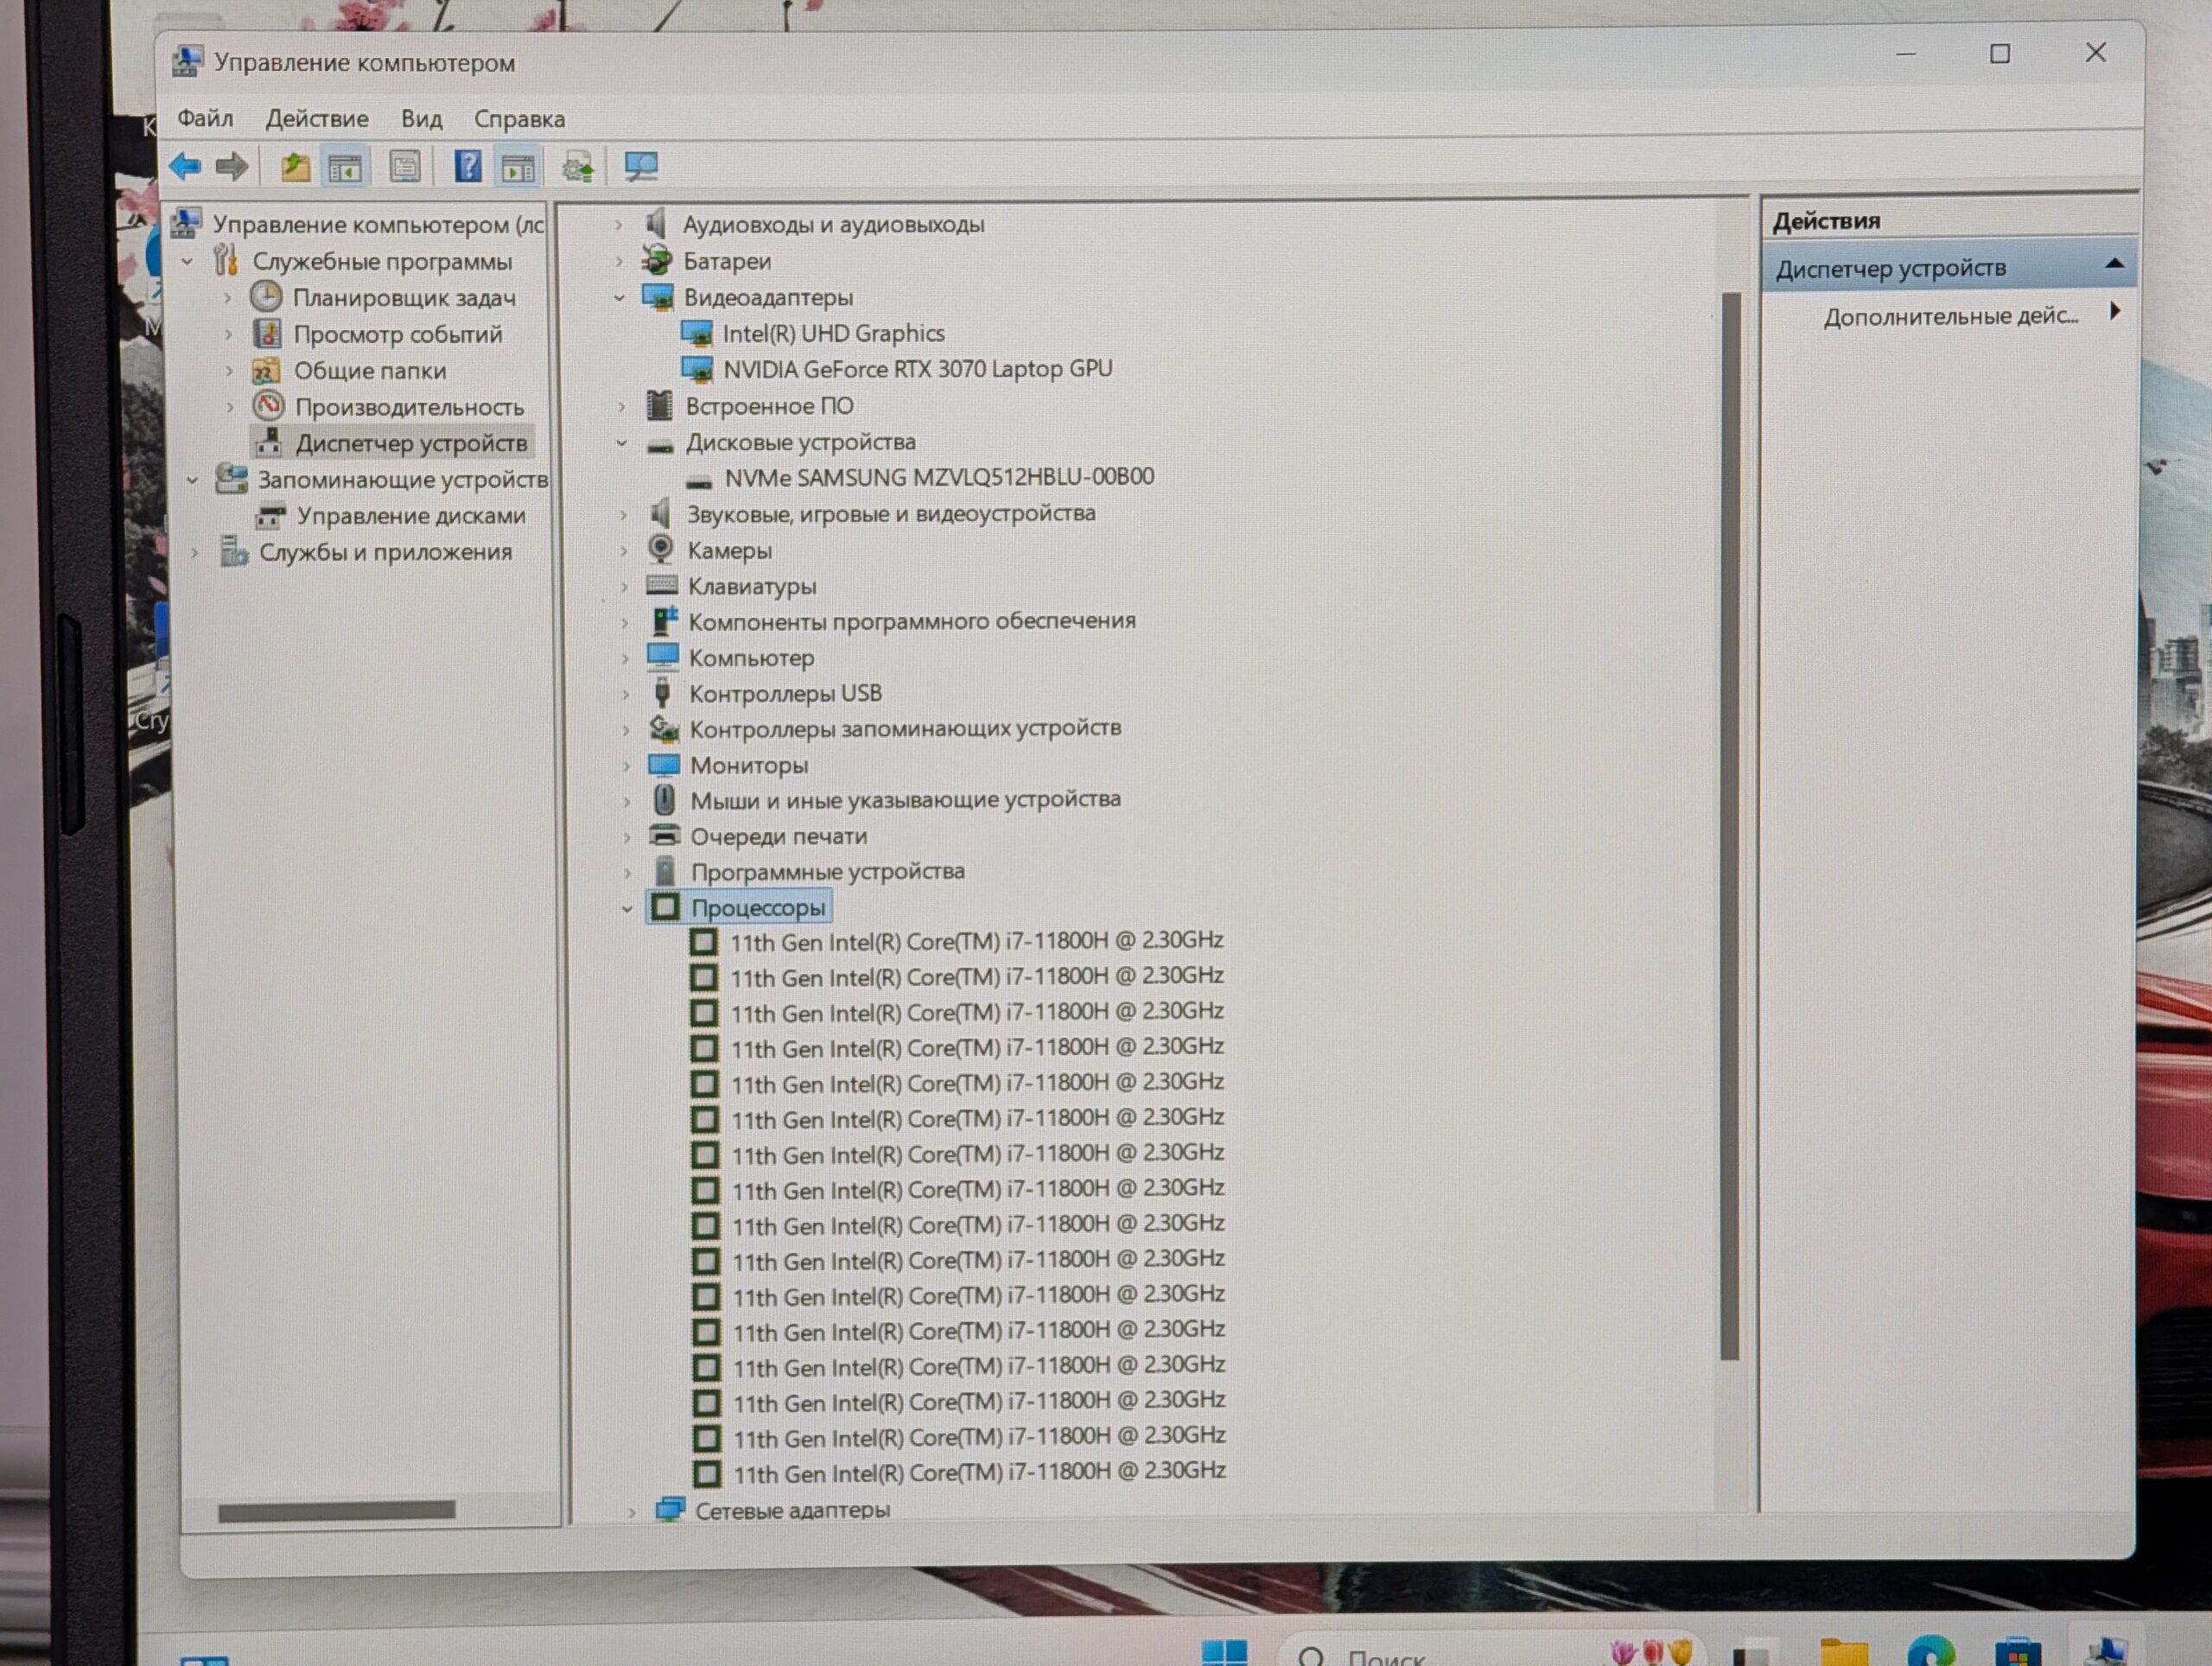Expand the Контроллеры USB category
This screenshot has height=1666, width=2212.
click(625, 694)
